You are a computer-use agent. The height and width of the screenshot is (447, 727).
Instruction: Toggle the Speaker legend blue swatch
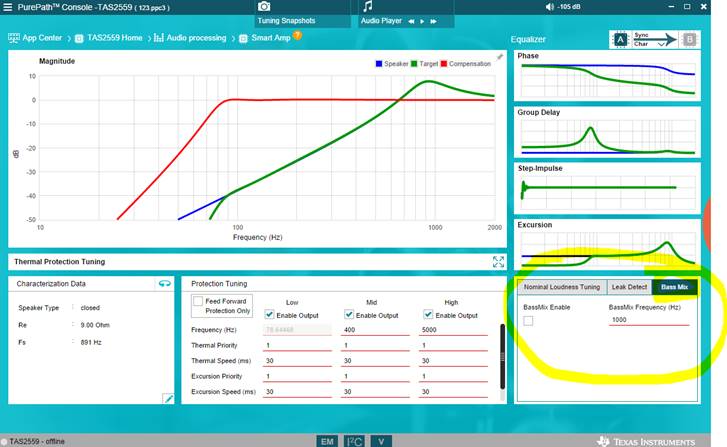pyautogui.click(x=379, y=64)
